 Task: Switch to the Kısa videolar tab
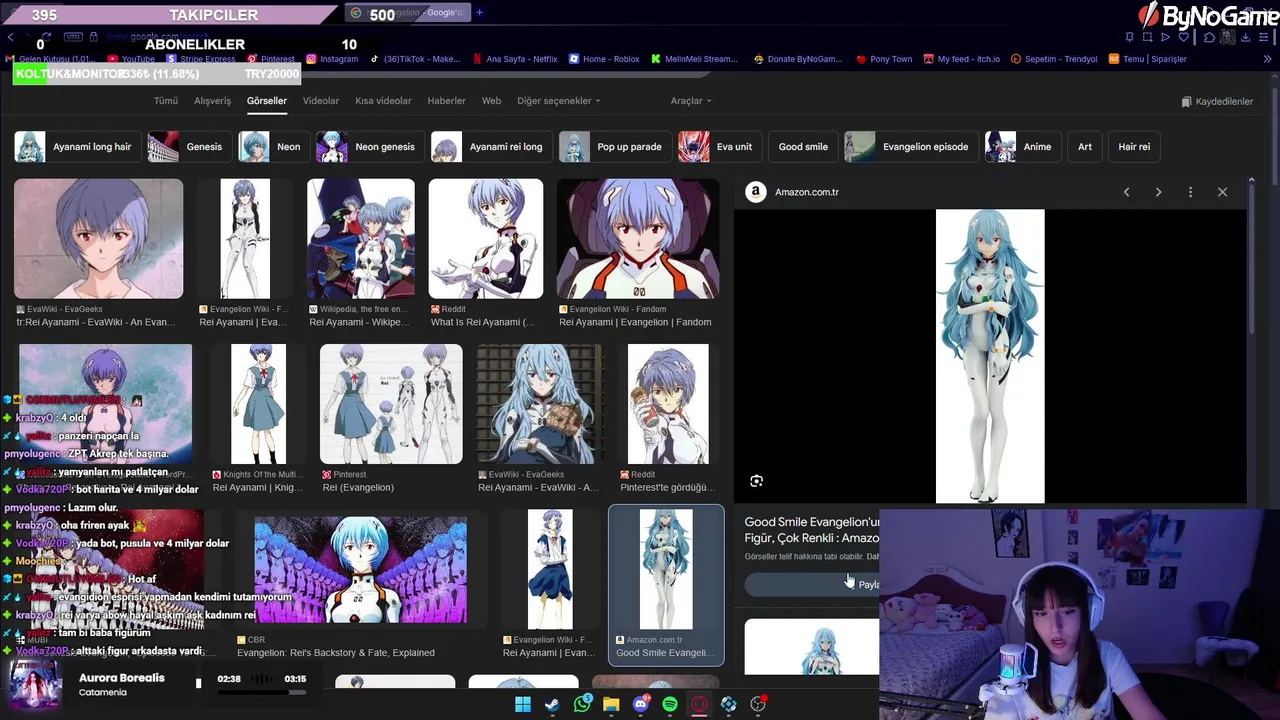pyautogui.click(x=383, y=101)
